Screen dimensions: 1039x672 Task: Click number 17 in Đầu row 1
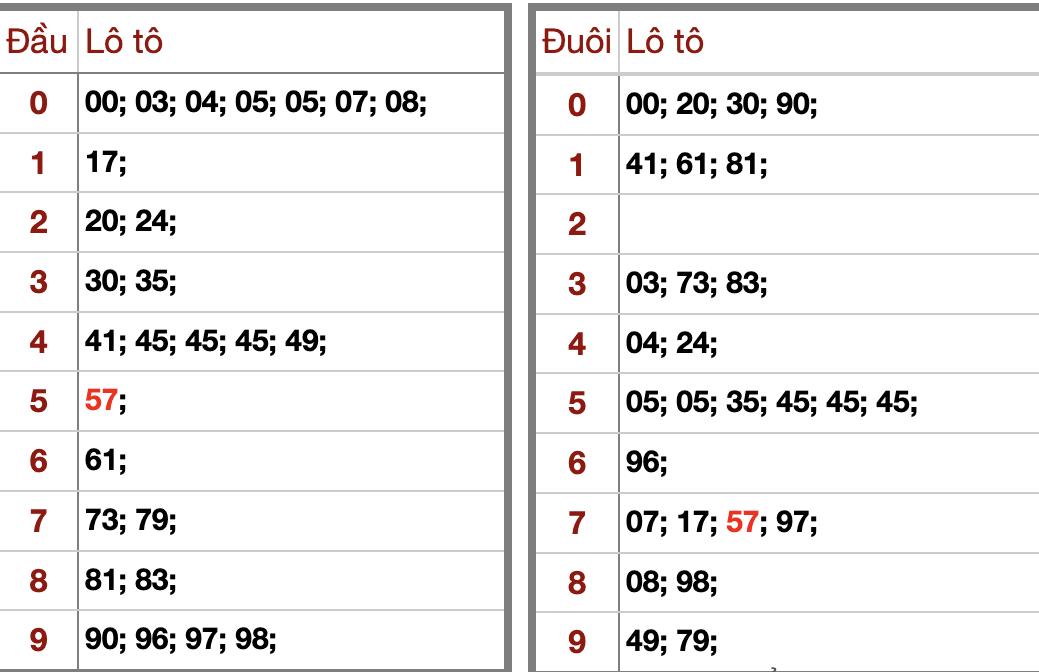pyautogui.click(x=101, y=162)
